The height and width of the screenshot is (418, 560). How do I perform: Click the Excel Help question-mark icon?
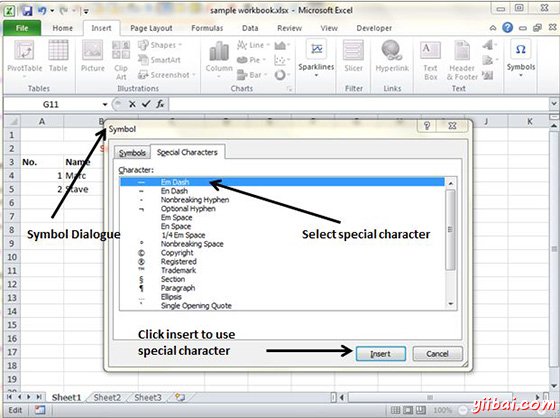point(508,28)
